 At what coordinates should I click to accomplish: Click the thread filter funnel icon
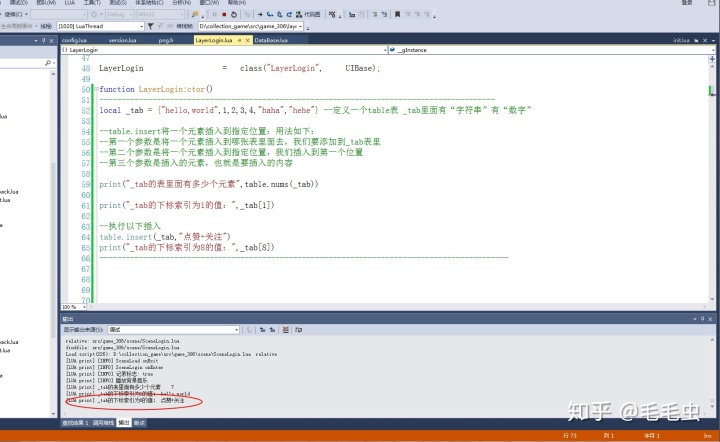[150, 26]
